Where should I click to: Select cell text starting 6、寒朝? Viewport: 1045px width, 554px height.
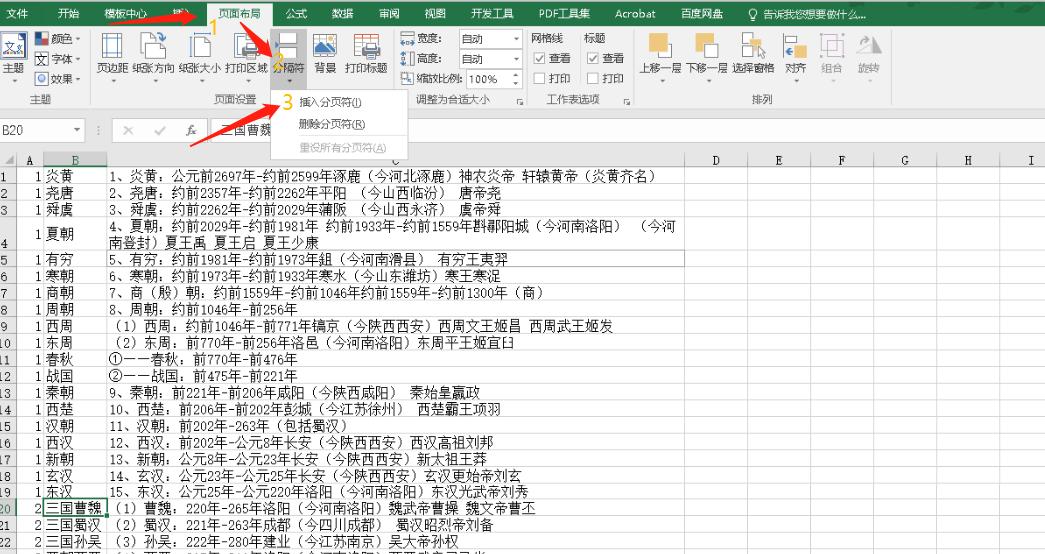396,276
